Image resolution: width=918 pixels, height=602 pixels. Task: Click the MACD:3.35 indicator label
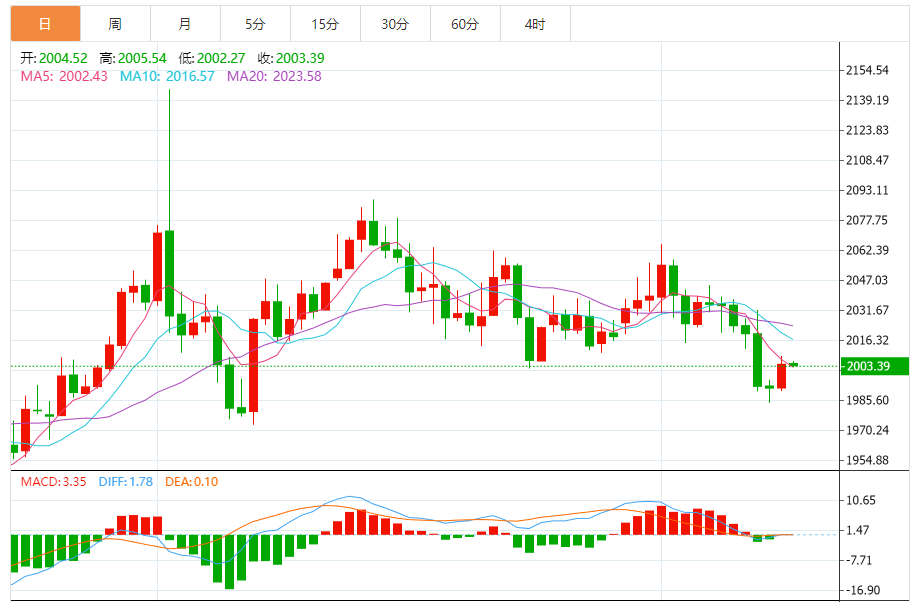53,481
